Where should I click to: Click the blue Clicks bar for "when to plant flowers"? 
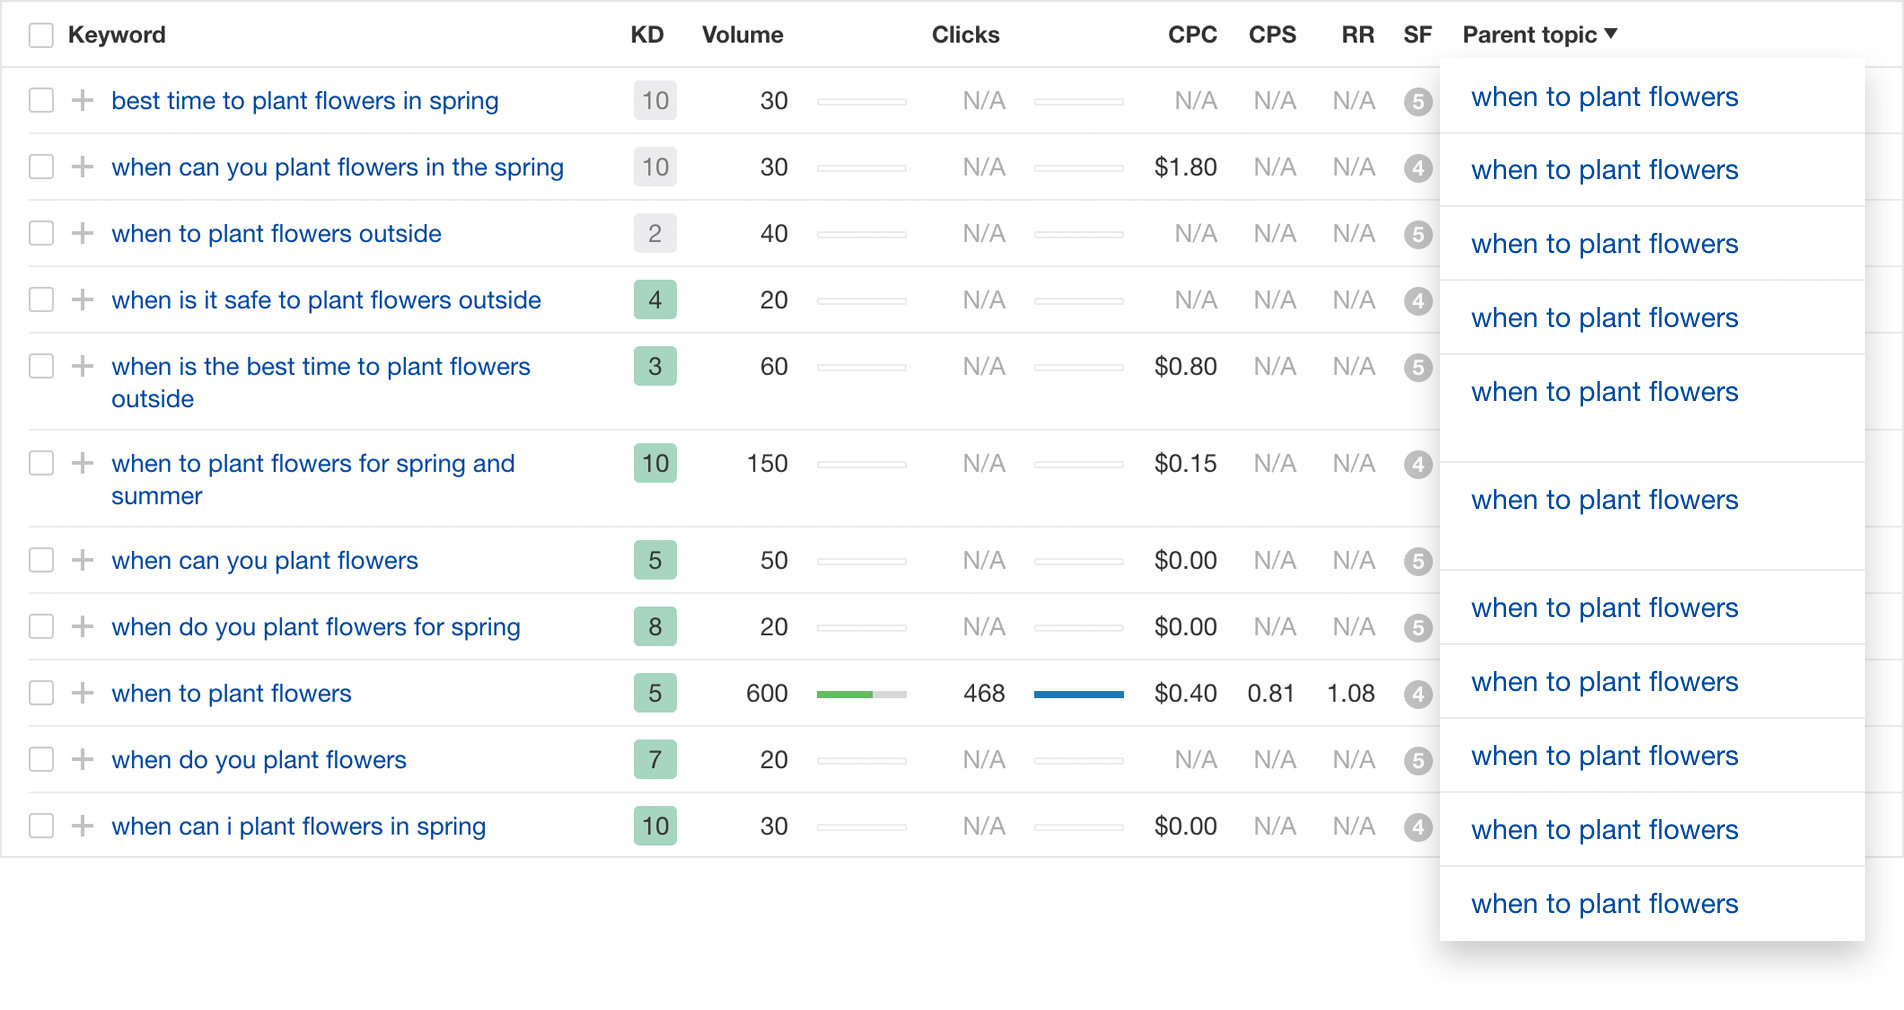[1079, 693]
